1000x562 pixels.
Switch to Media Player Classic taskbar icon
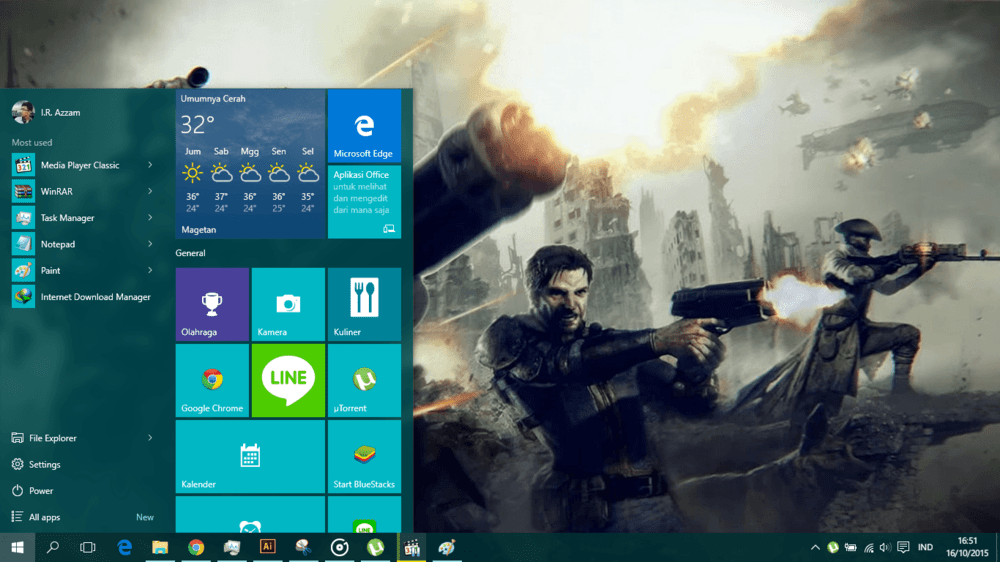tap(411, 547)
